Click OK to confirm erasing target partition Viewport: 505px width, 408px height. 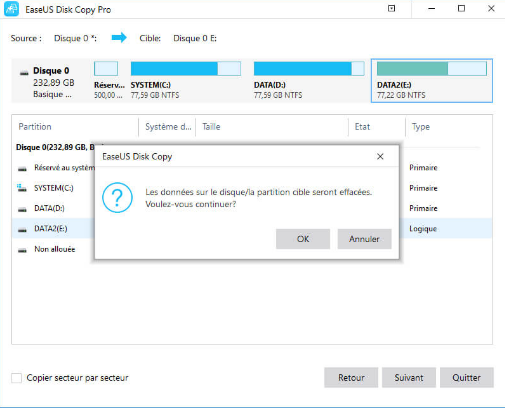click(303, 239)
